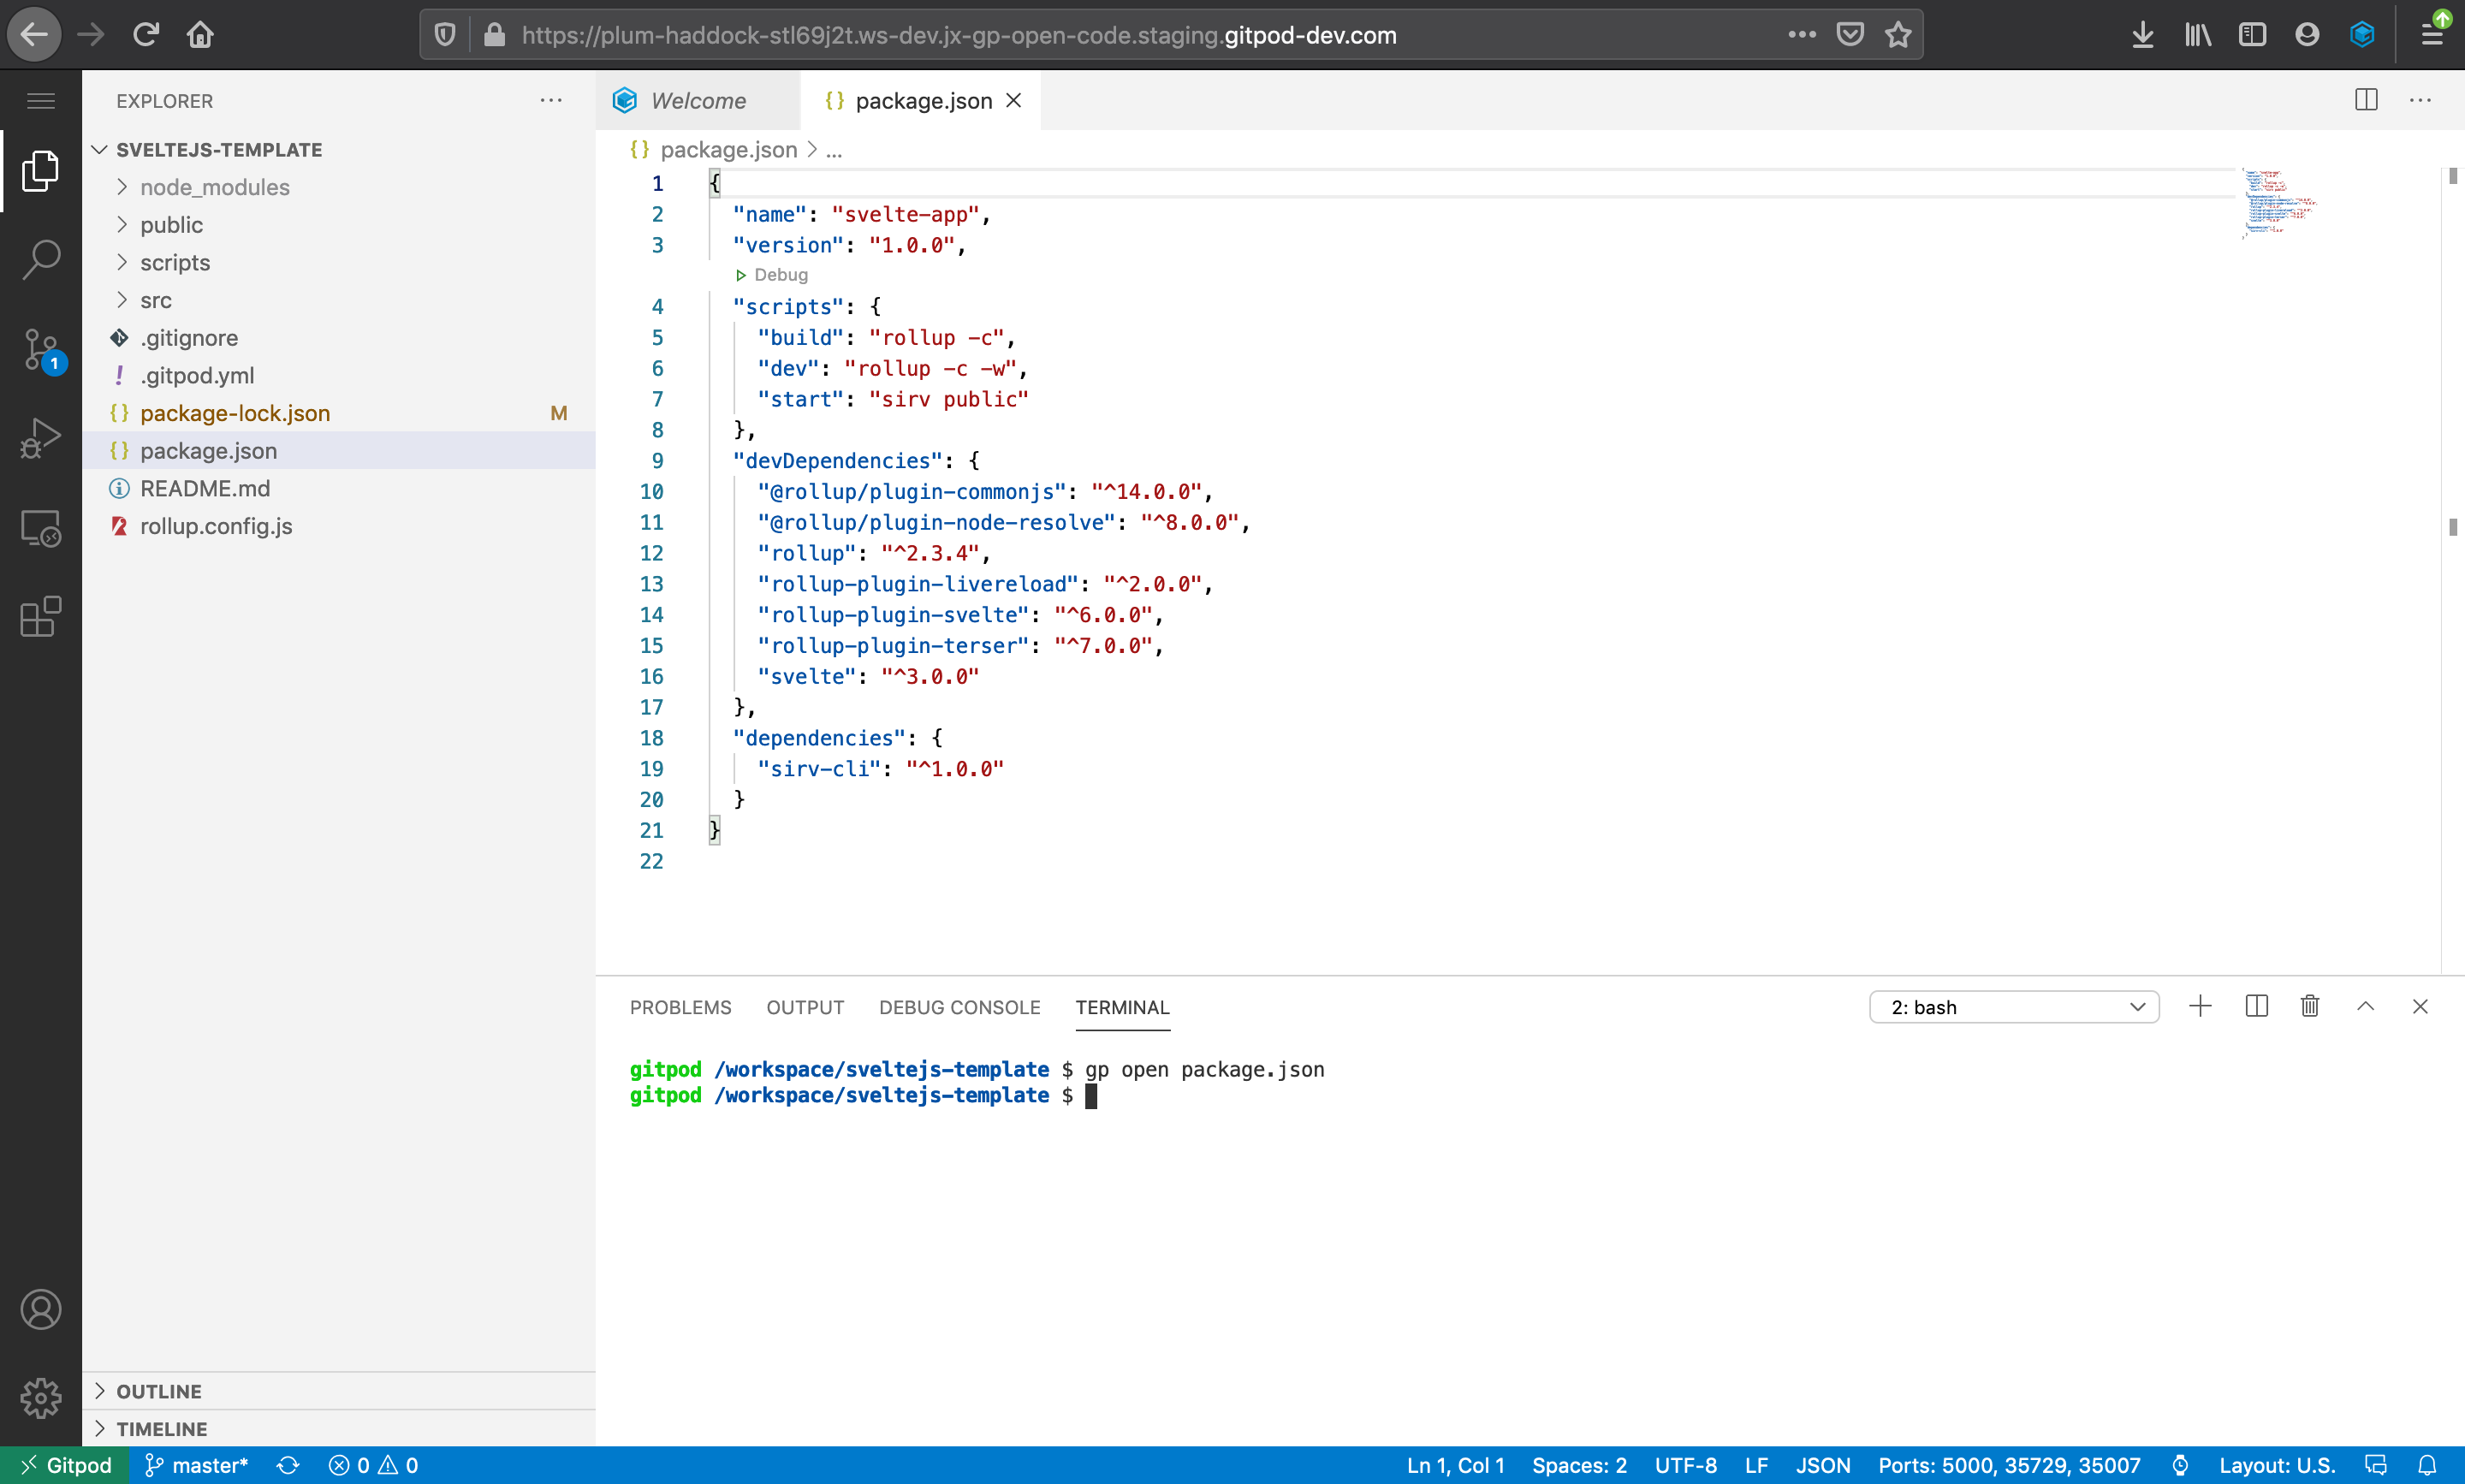Bookmark the current page with the star
This screenshot has width=2465, height=1484.
(1898, 34)
